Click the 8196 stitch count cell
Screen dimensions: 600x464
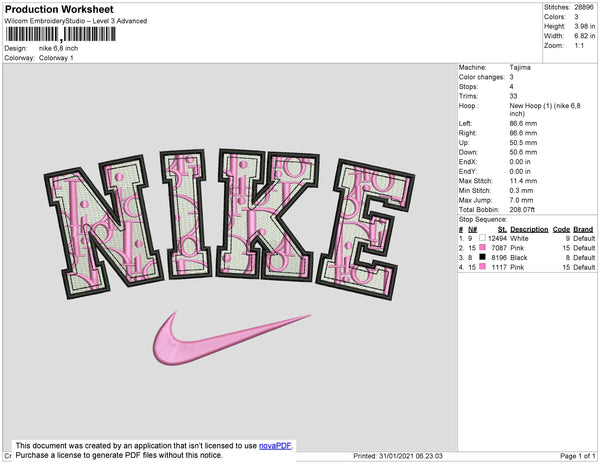point(499,257)
